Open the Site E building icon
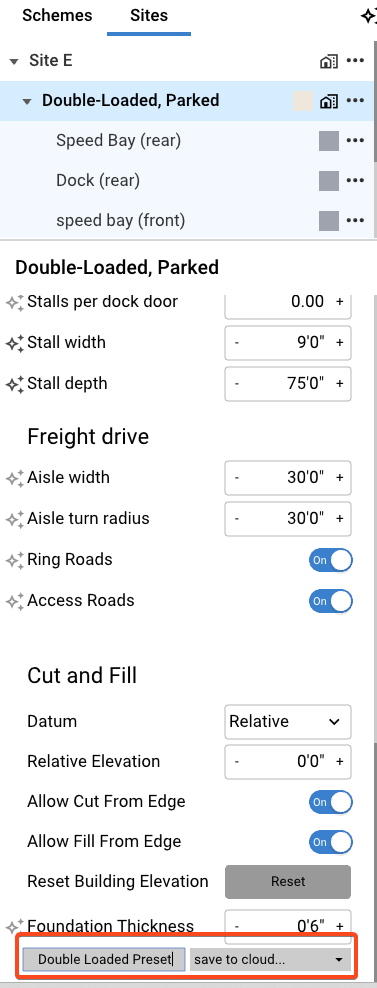 click(328, 61)
